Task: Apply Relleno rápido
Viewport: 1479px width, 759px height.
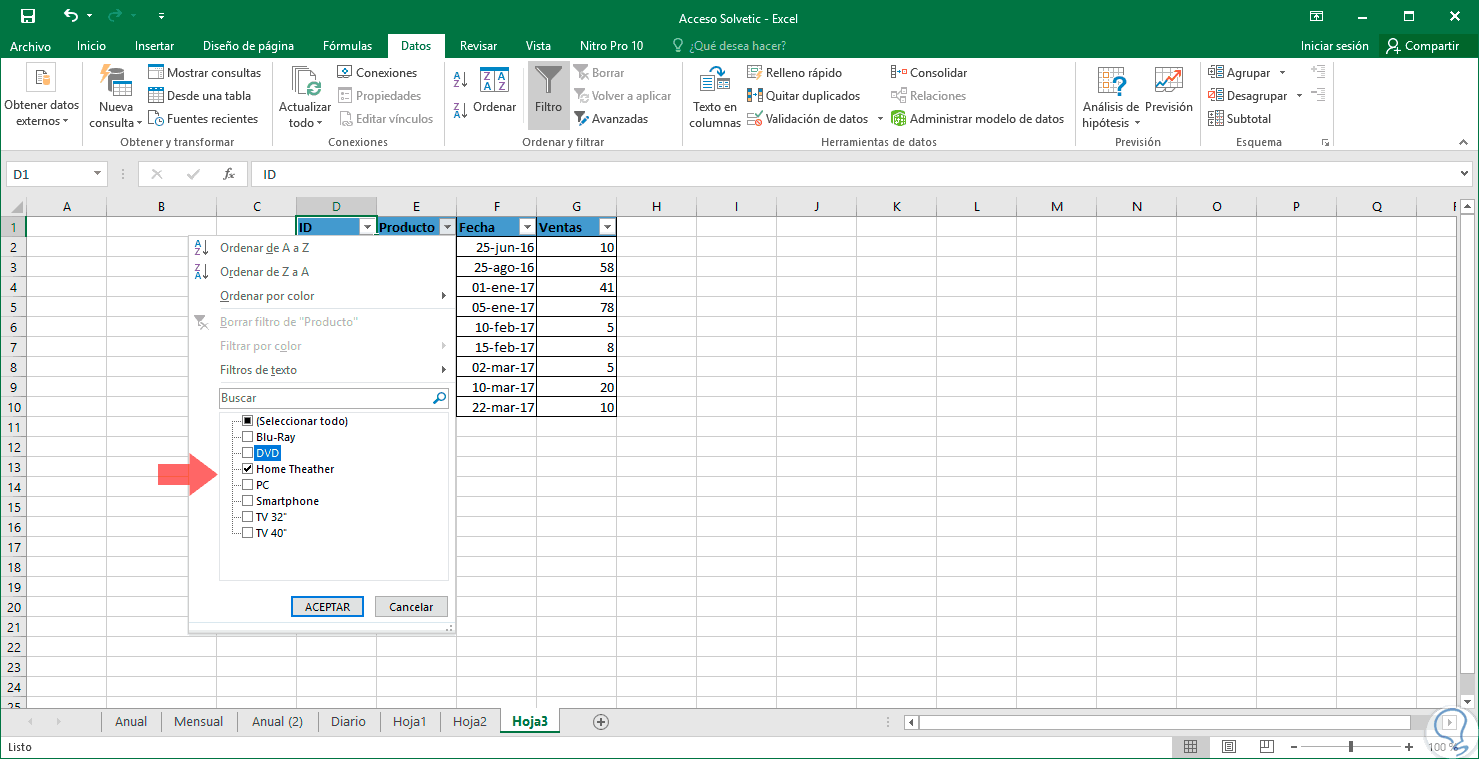Action: (x=795, y=73)
